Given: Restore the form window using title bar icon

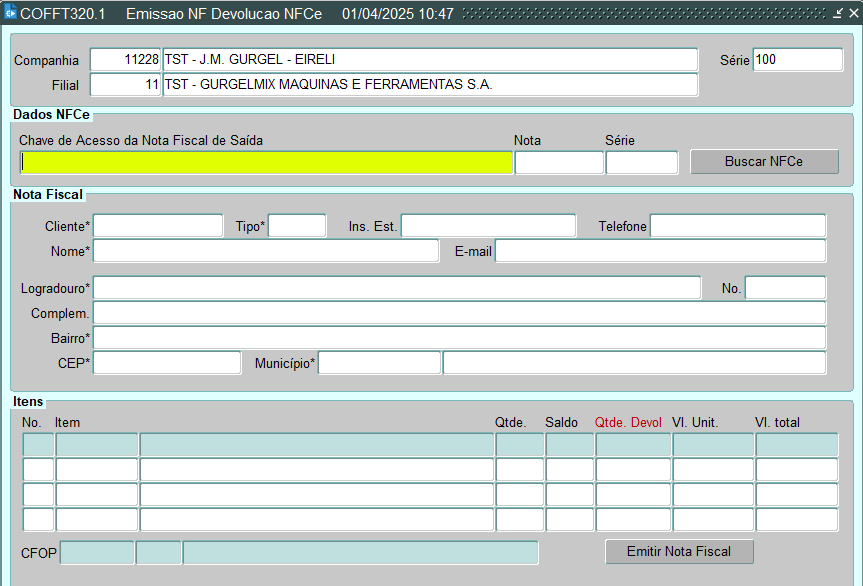Looking at the screenshot, I should point(838,14).
